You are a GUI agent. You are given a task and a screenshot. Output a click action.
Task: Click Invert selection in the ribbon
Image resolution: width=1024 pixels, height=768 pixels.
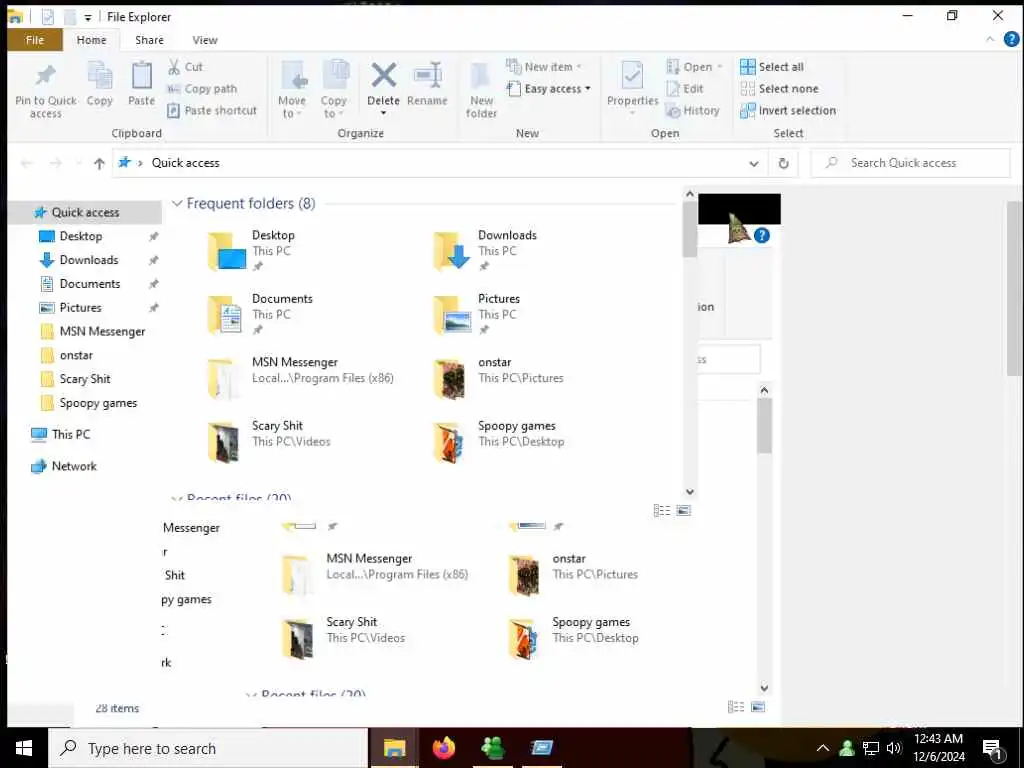[788, 110]
